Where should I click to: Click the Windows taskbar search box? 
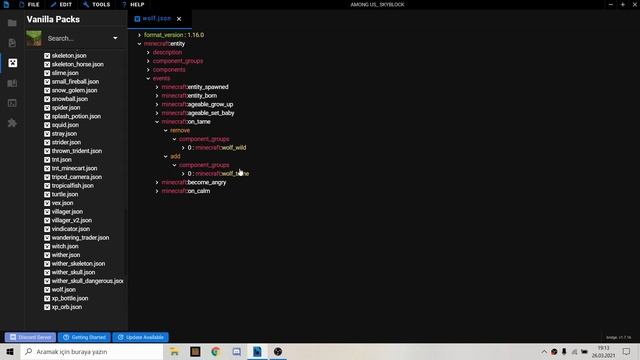(92, 351)
